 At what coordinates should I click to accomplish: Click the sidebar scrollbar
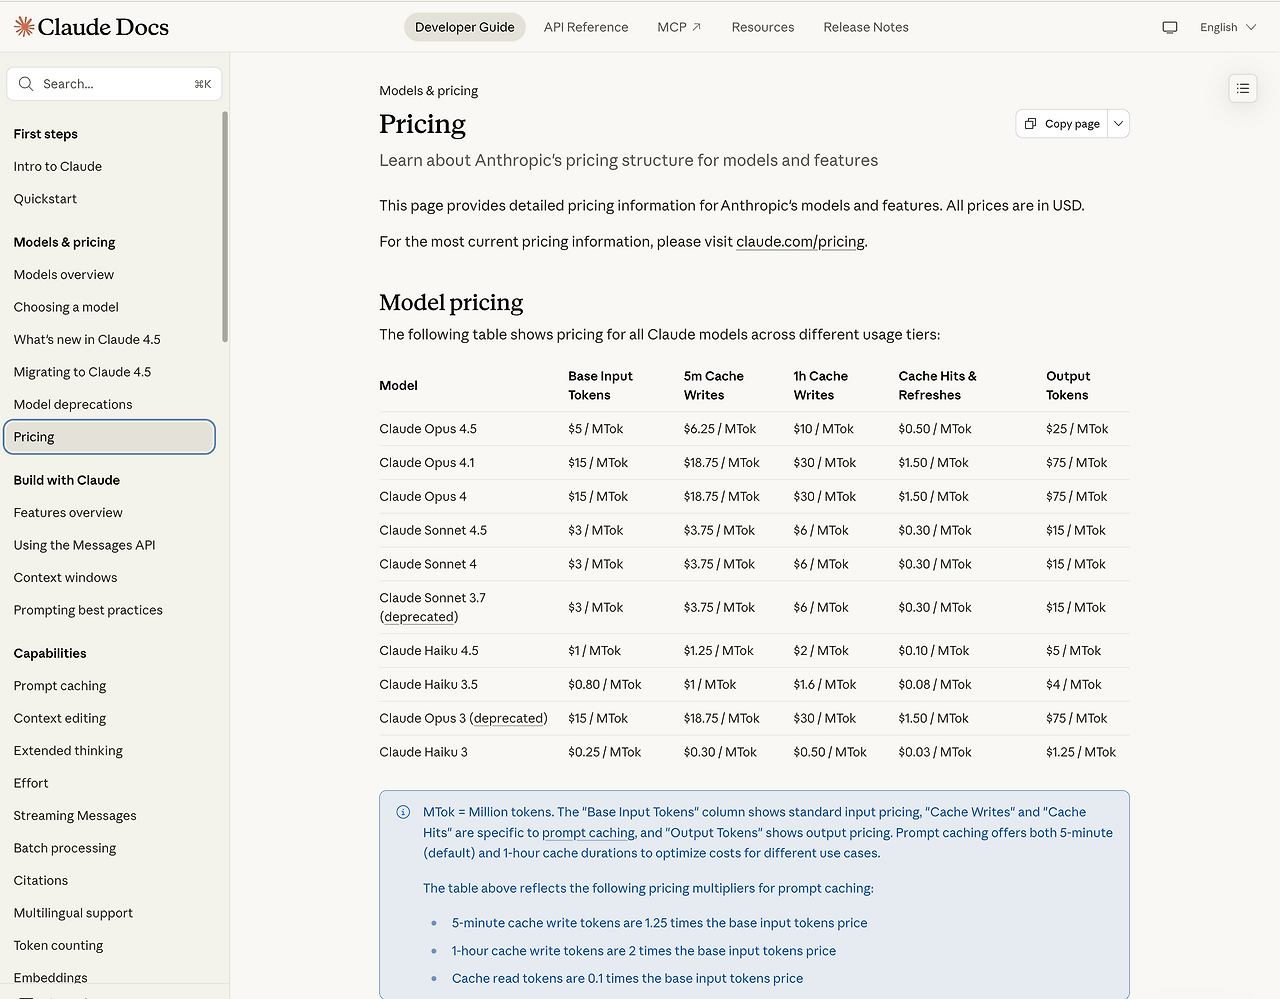tap(225, 227)
